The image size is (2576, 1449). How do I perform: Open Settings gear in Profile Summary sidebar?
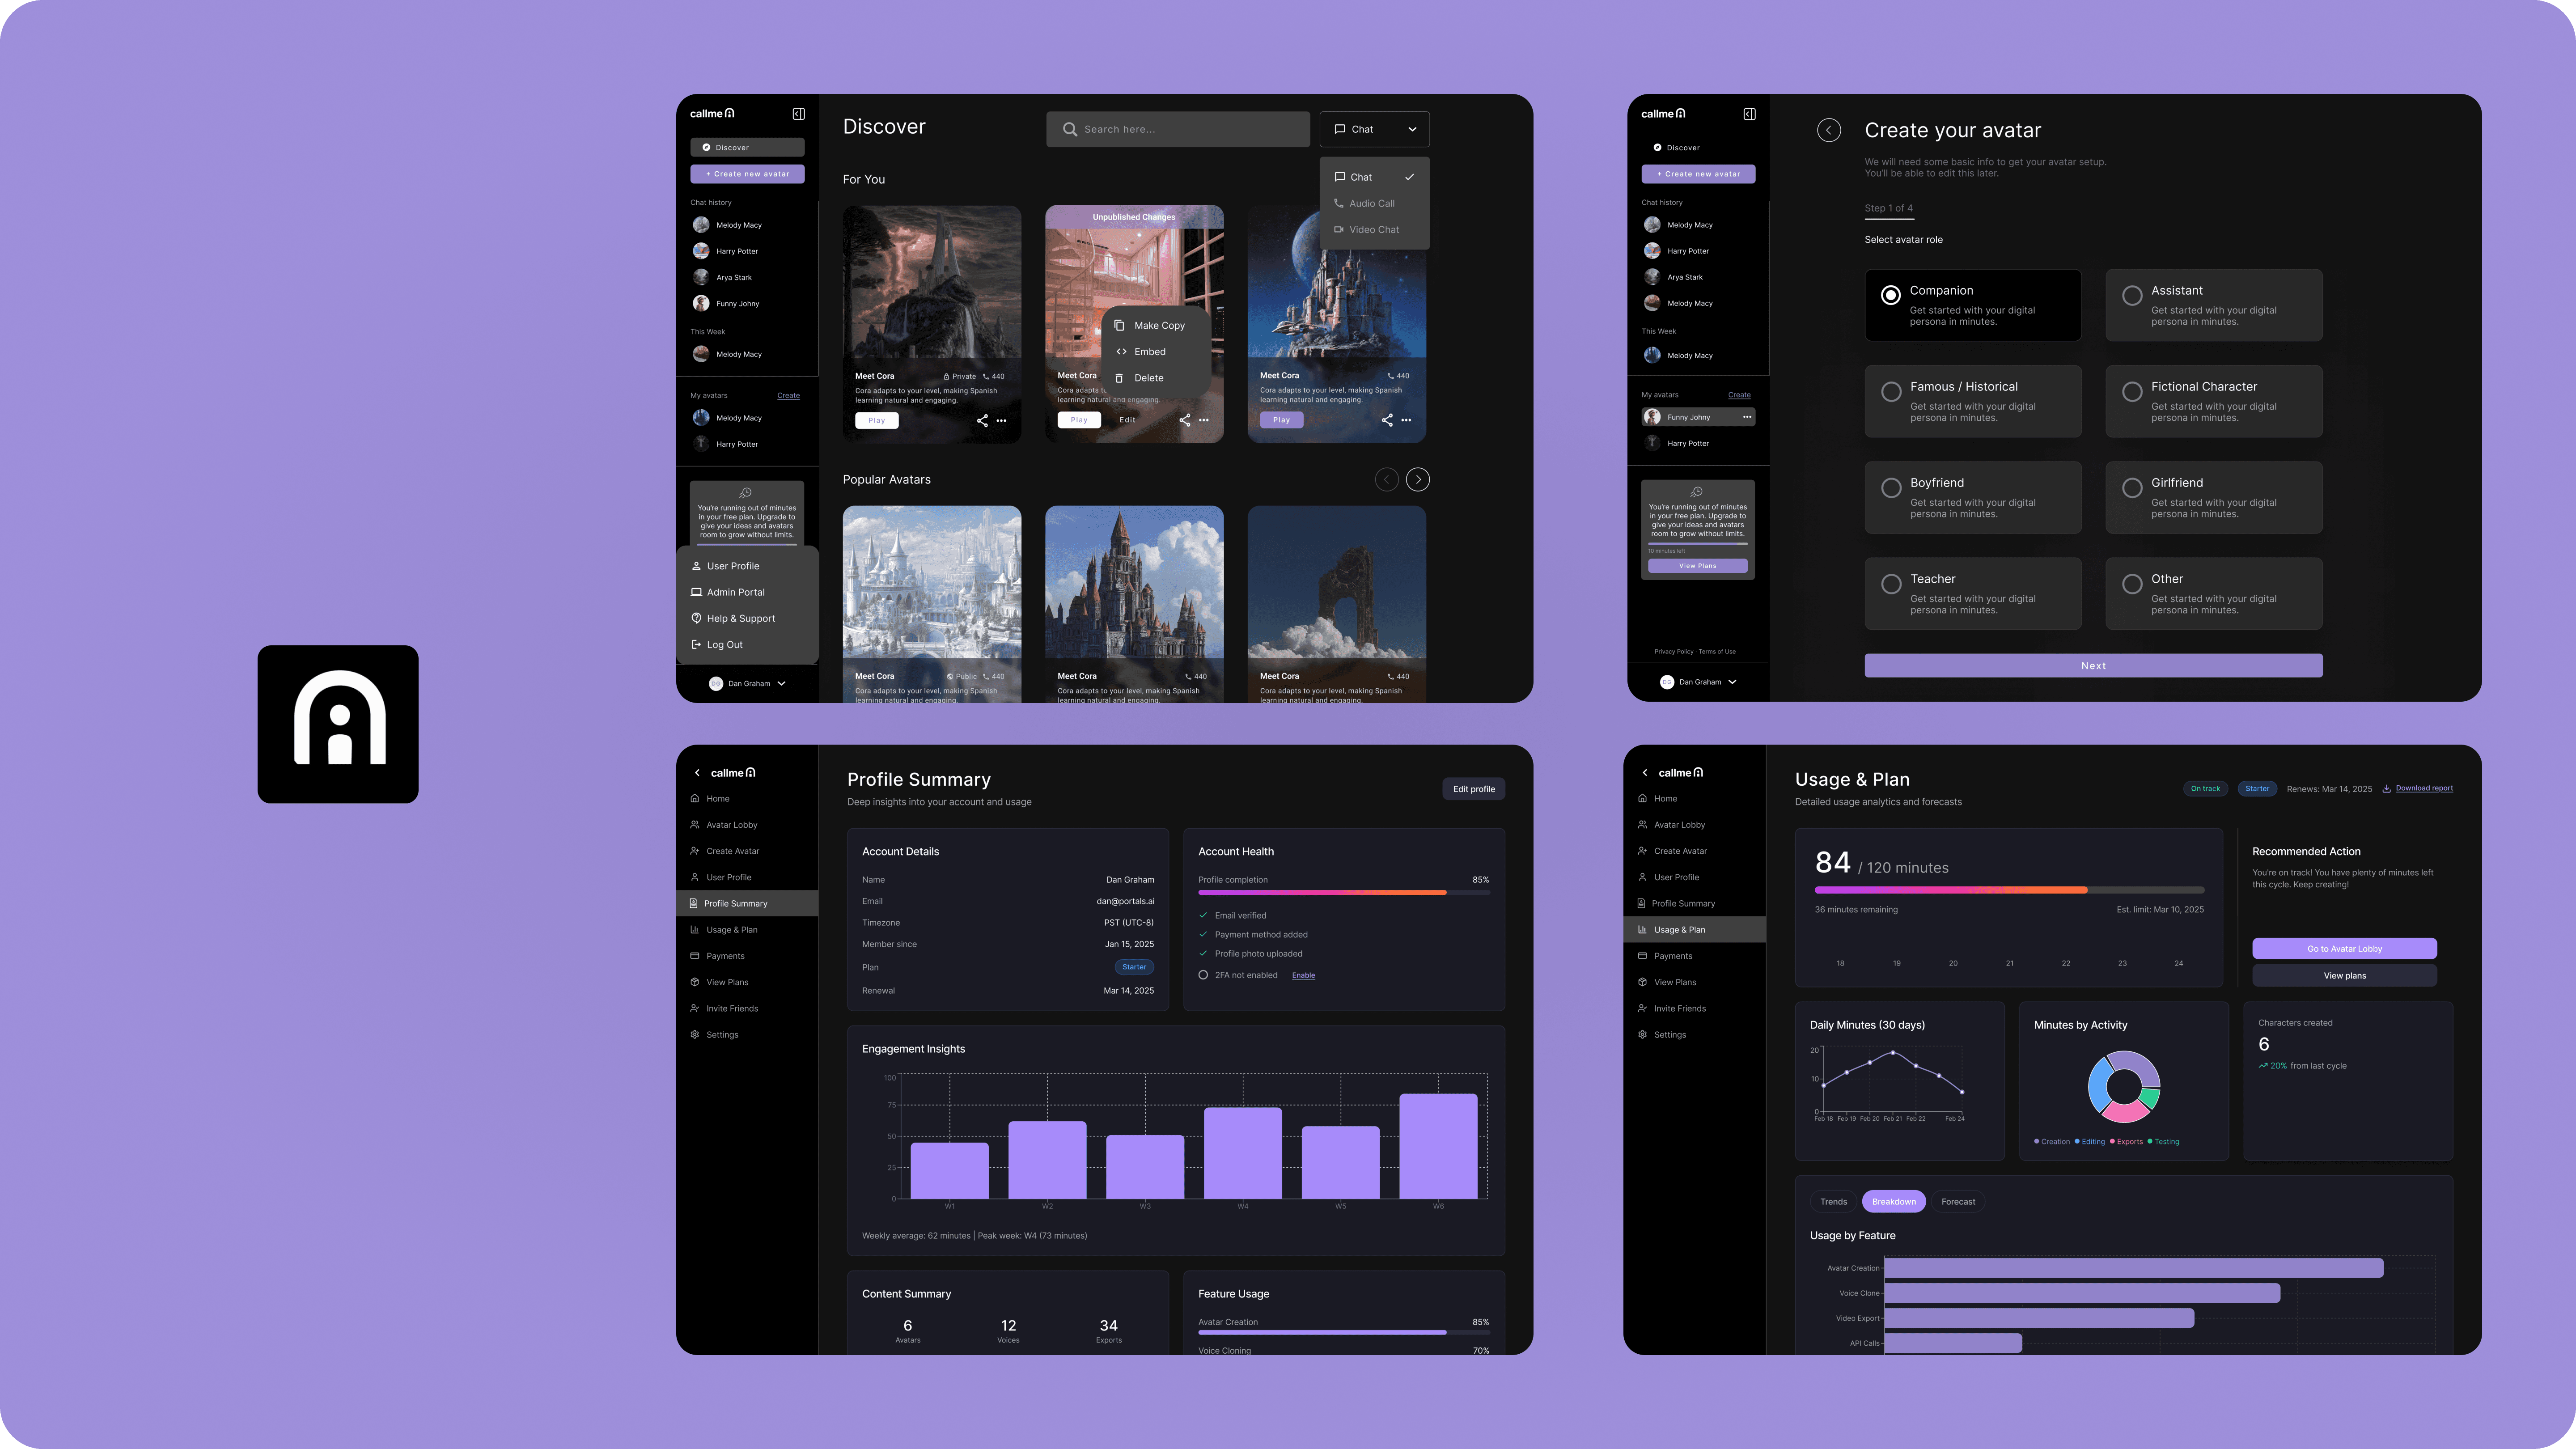695,1035
